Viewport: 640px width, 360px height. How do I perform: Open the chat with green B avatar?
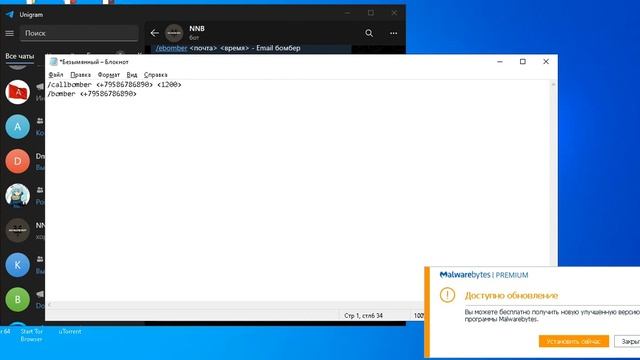coord(18,300)
